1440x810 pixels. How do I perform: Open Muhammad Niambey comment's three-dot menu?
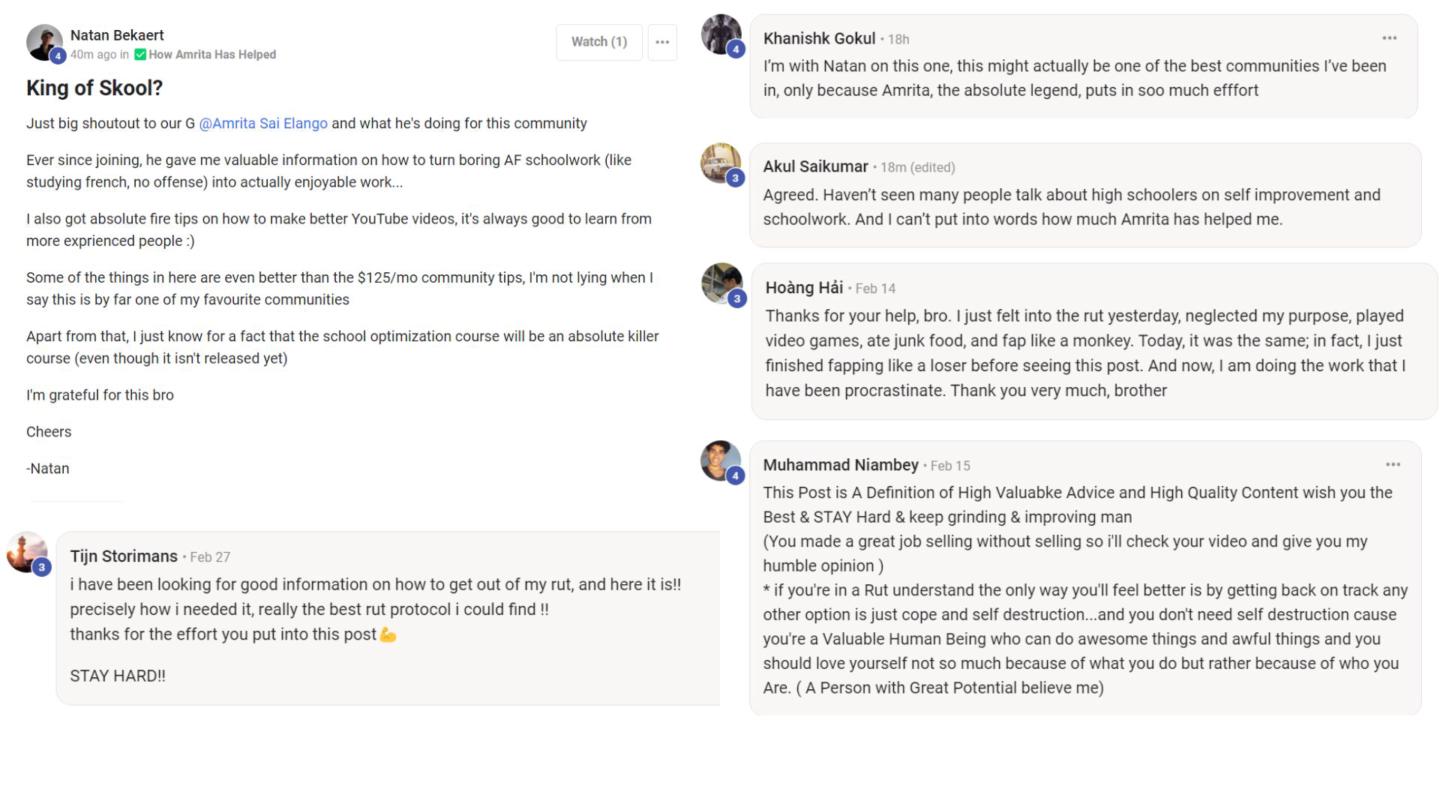(1393, 465)
